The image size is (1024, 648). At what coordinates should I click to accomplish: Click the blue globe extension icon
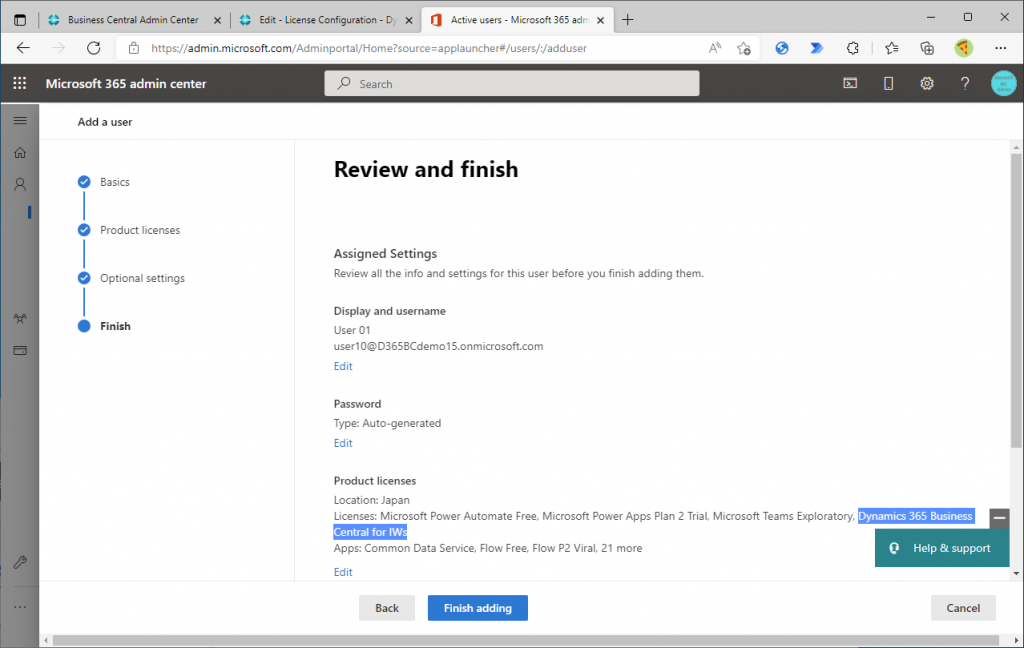pyautogui.click(x=782, y=48)
